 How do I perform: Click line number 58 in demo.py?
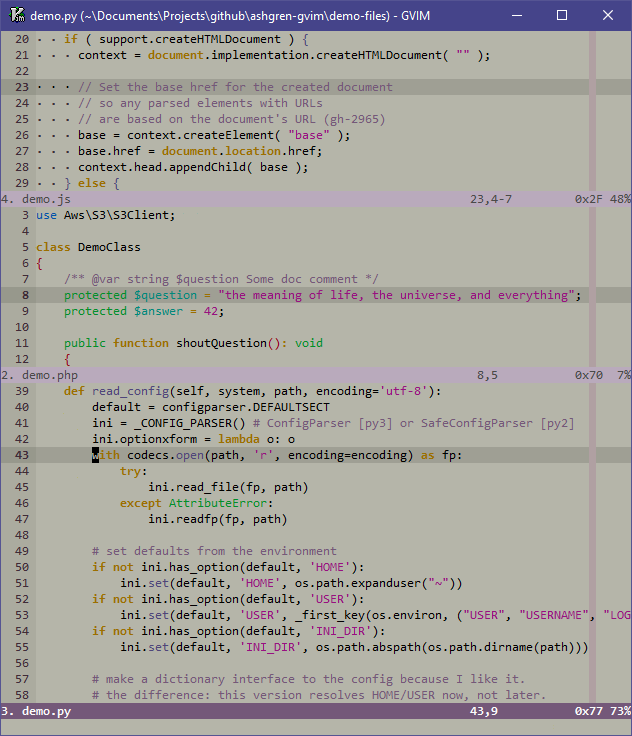[22, 695]
